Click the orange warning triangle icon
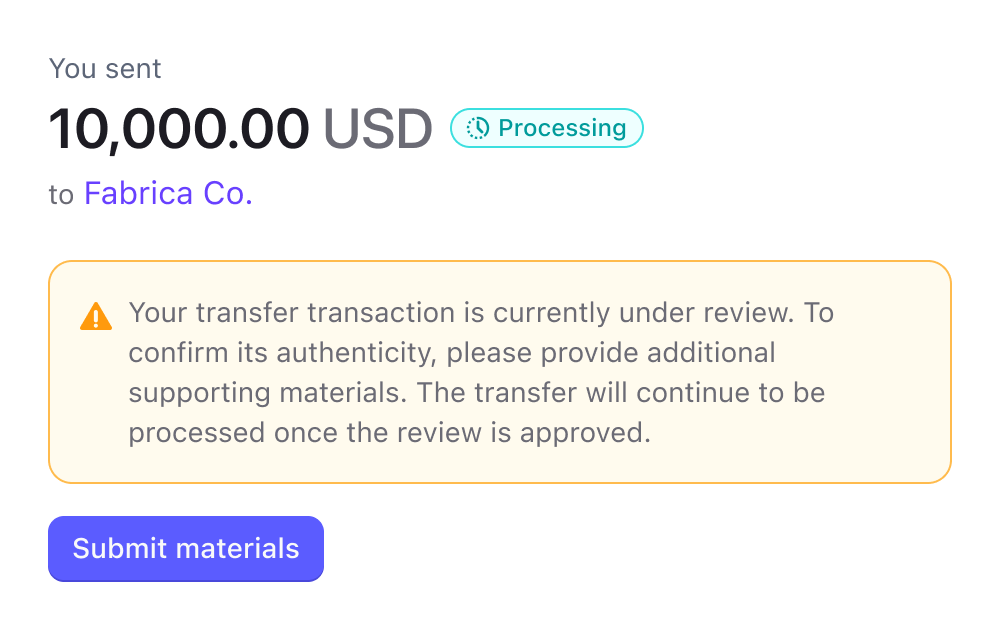Image resolution: width=1000 pixels, height=628 pixels. pyautogui.click(x=96, y=317)
